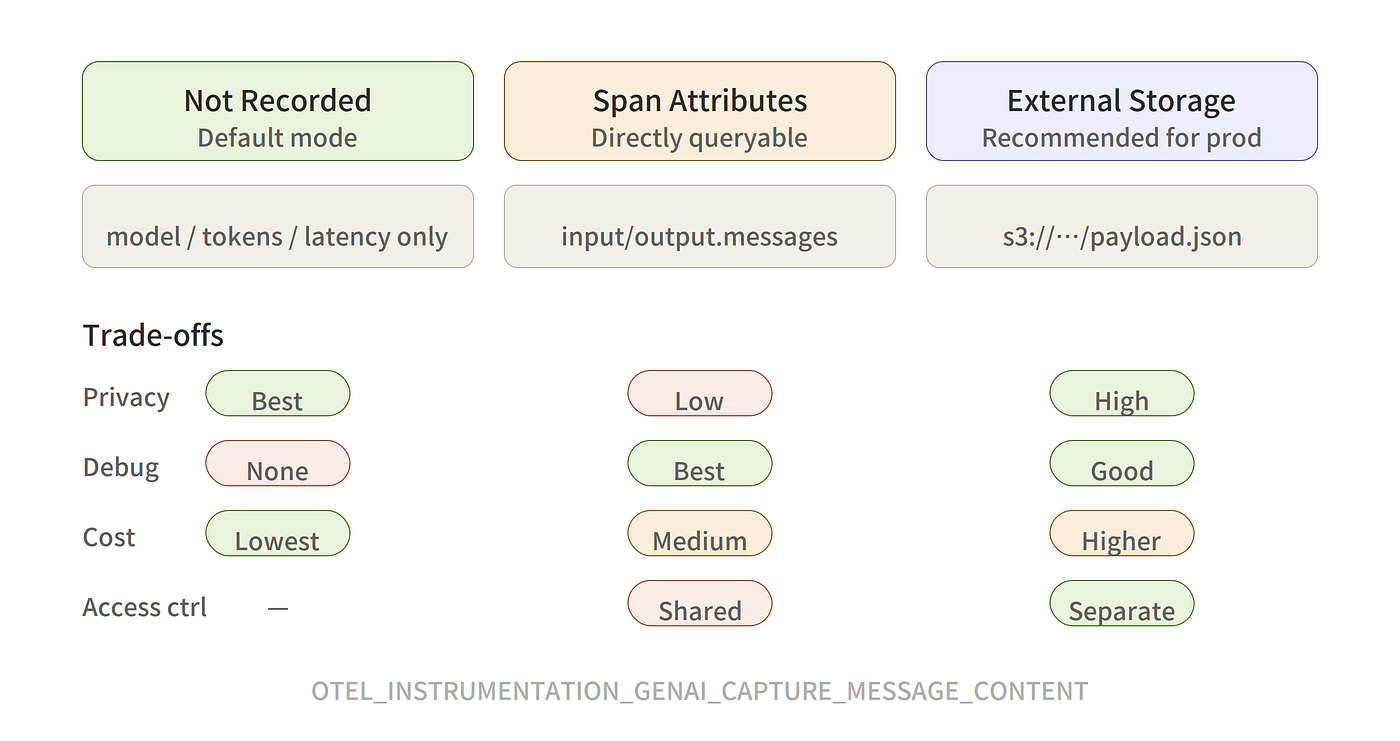Click the Privacy High pill
The image size is (1400, 741).
pyautogui.click(x=1121, y=393)
